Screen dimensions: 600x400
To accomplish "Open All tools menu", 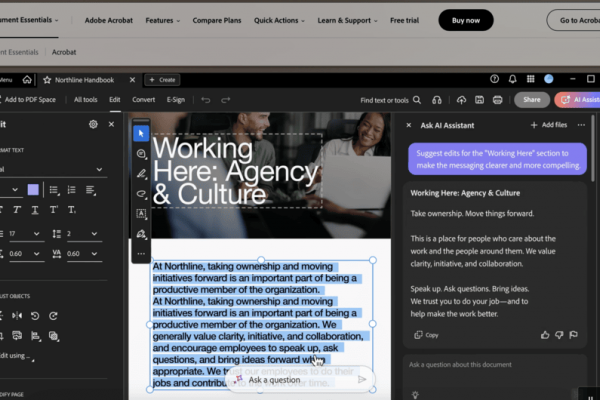I will [x=85, y=100].
